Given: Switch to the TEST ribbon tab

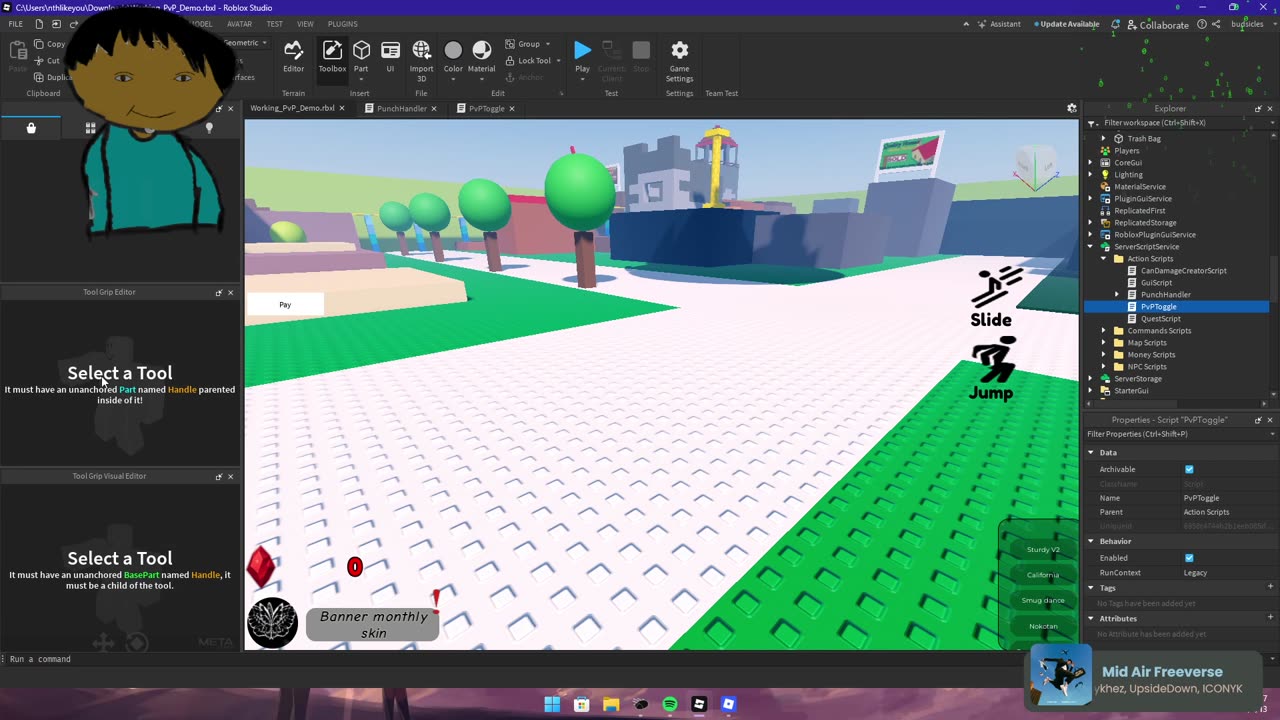Looking at the screenshot, I should pos(274,24).
